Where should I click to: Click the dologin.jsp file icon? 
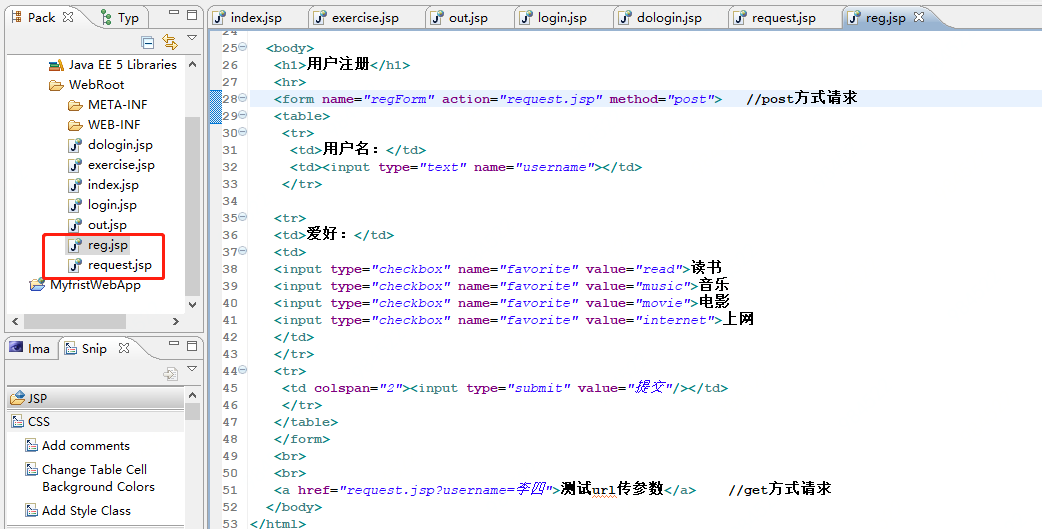(75, 146)
